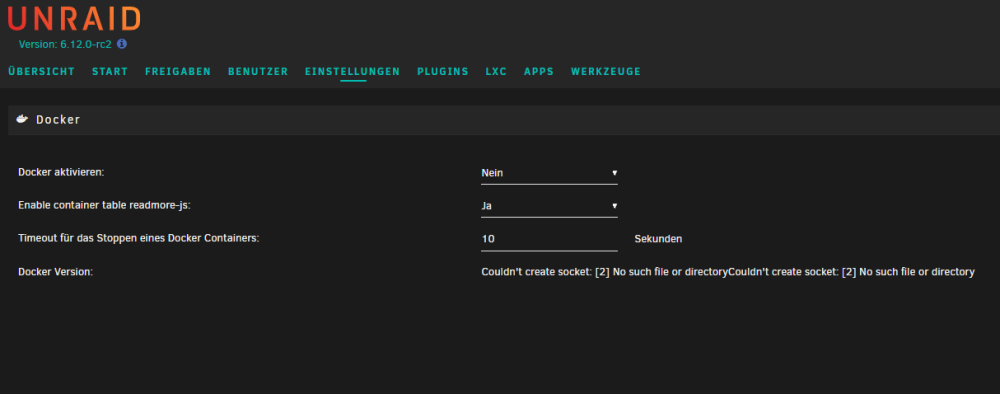Go to the Start tab
Image resolution: width=1000 pixels, height=394 pixels.
click(110, 71)
